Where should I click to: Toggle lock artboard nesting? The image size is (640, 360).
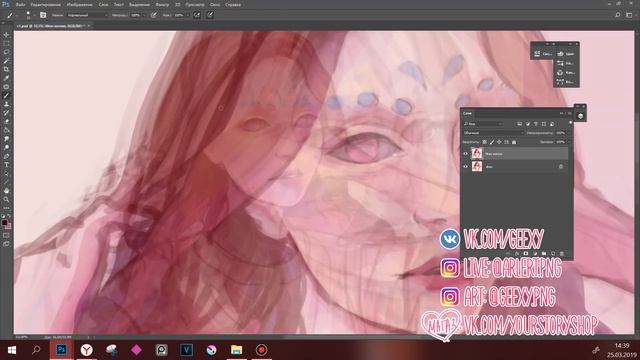(507, 142)
